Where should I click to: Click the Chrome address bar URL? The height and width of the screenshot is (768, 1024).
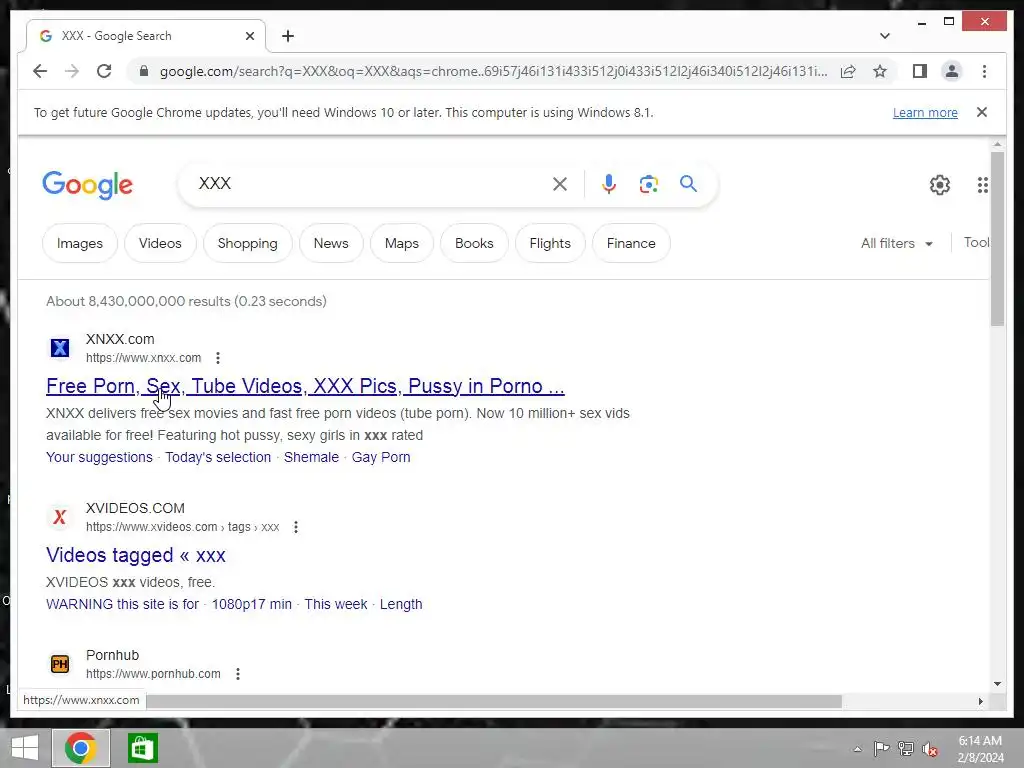click(493, 71)
